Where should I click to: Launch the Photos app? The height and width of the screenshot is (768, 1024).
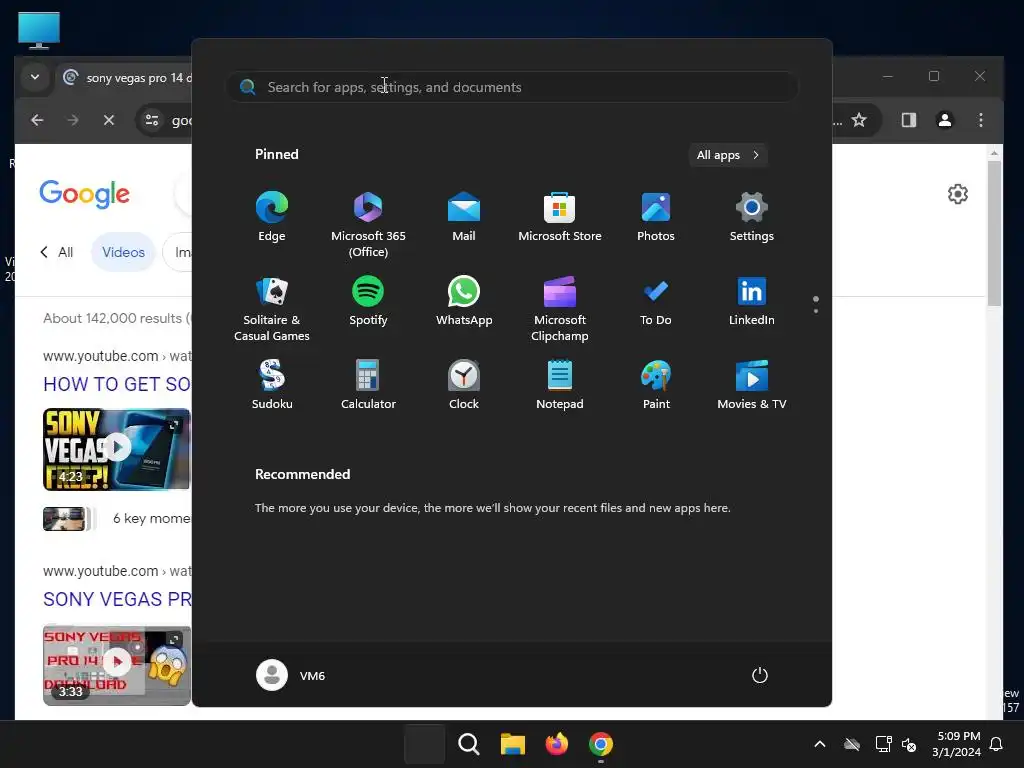[x=656, y=217]
